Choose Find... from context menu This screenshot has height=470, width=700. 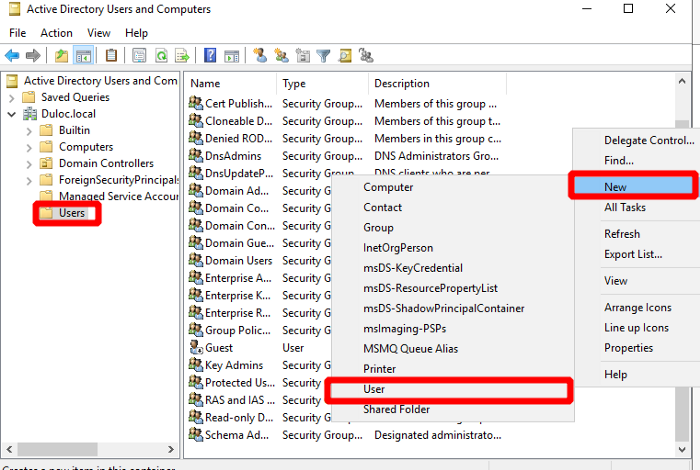coord(619,160)
